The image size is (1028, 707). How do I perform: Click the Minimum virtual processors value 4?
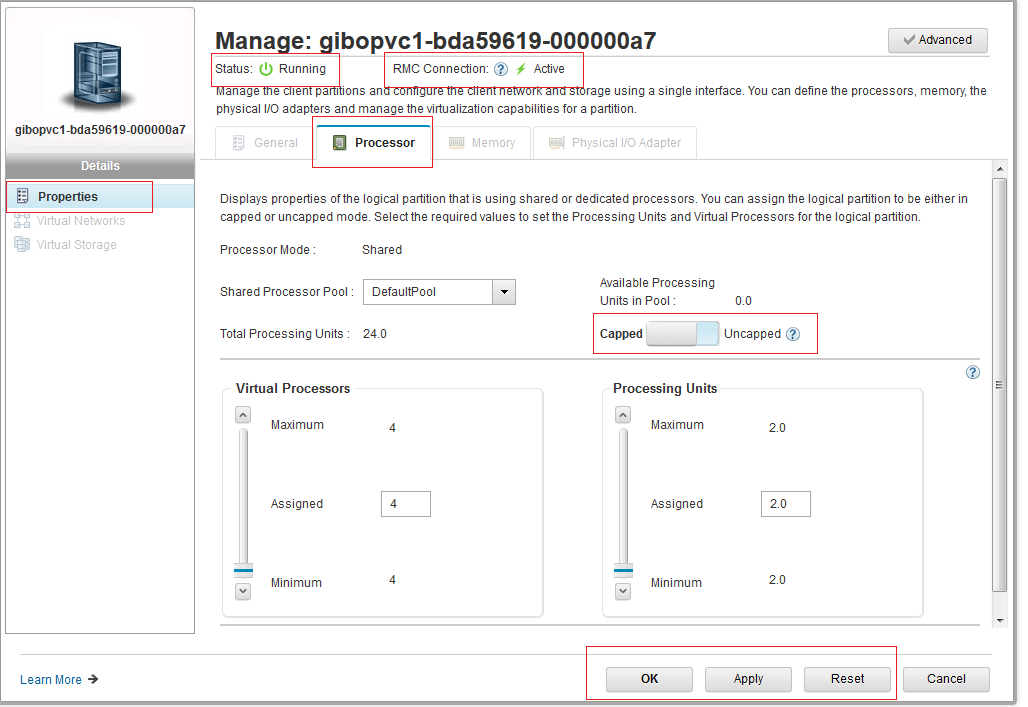(392, 580)
